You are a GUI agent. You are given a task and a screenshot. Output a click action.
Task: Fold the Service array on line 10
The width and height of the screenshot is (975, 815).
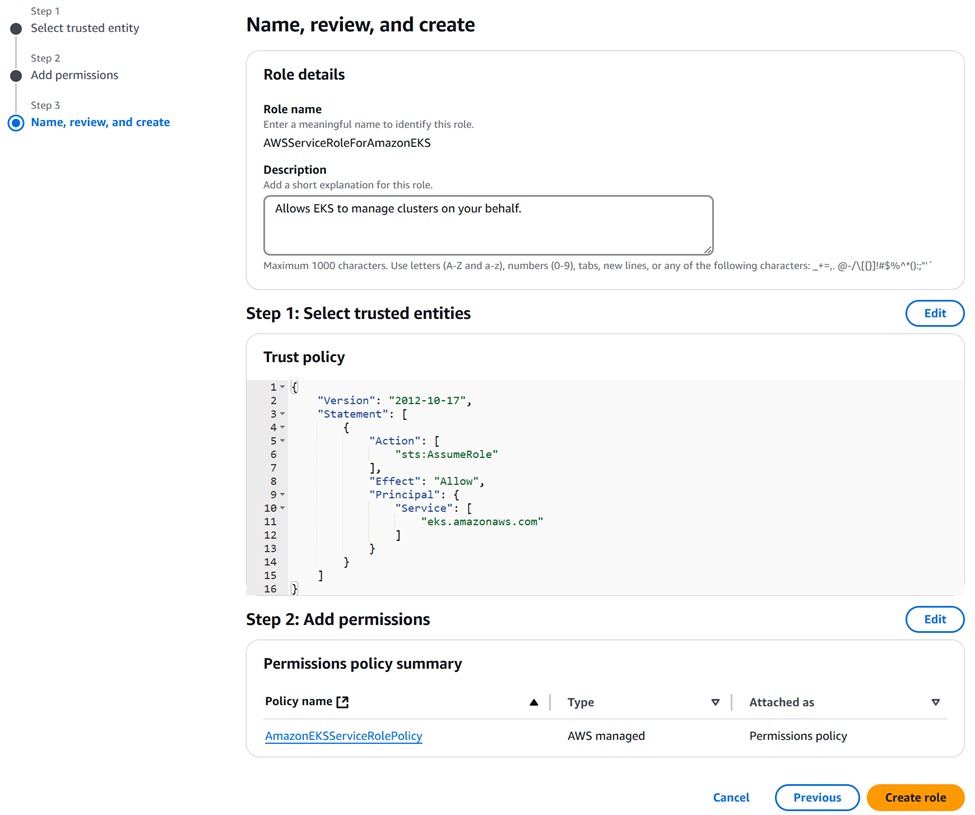282,508
